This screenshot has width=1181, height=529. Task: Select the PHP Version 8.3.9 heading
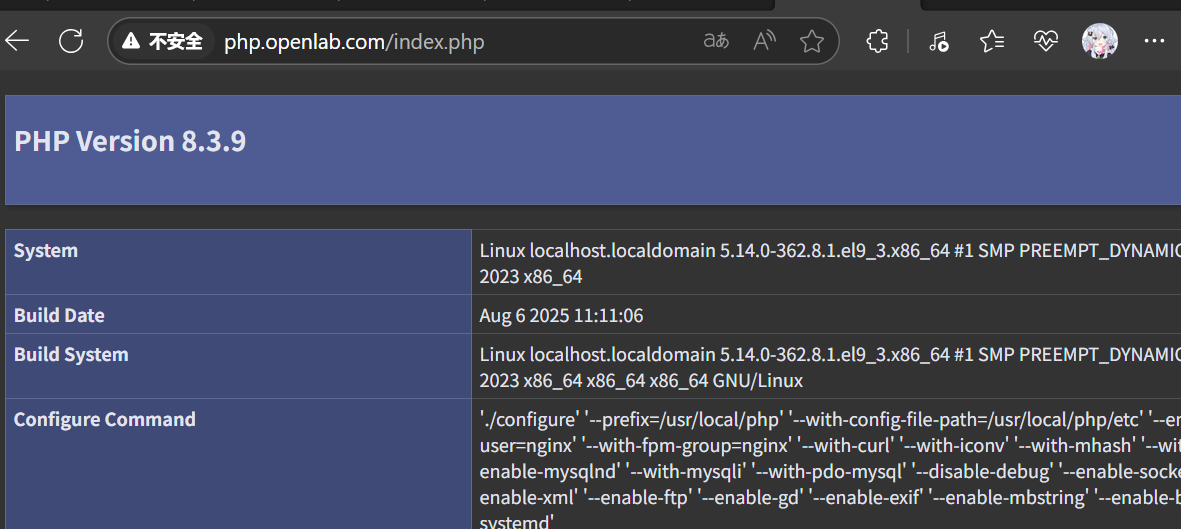click(x=130, y=141)
